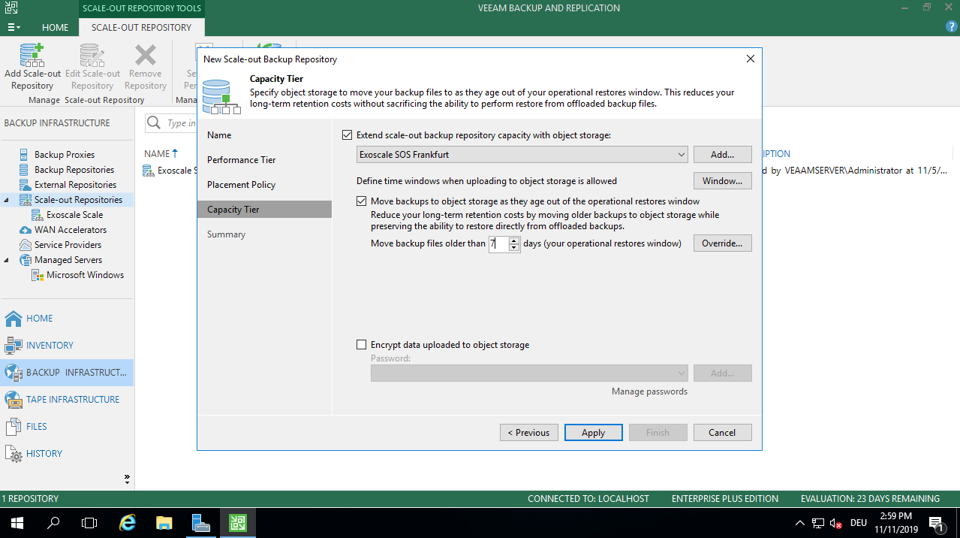
Task: Click the help question mark icon
Action: [x=951, y=27]
